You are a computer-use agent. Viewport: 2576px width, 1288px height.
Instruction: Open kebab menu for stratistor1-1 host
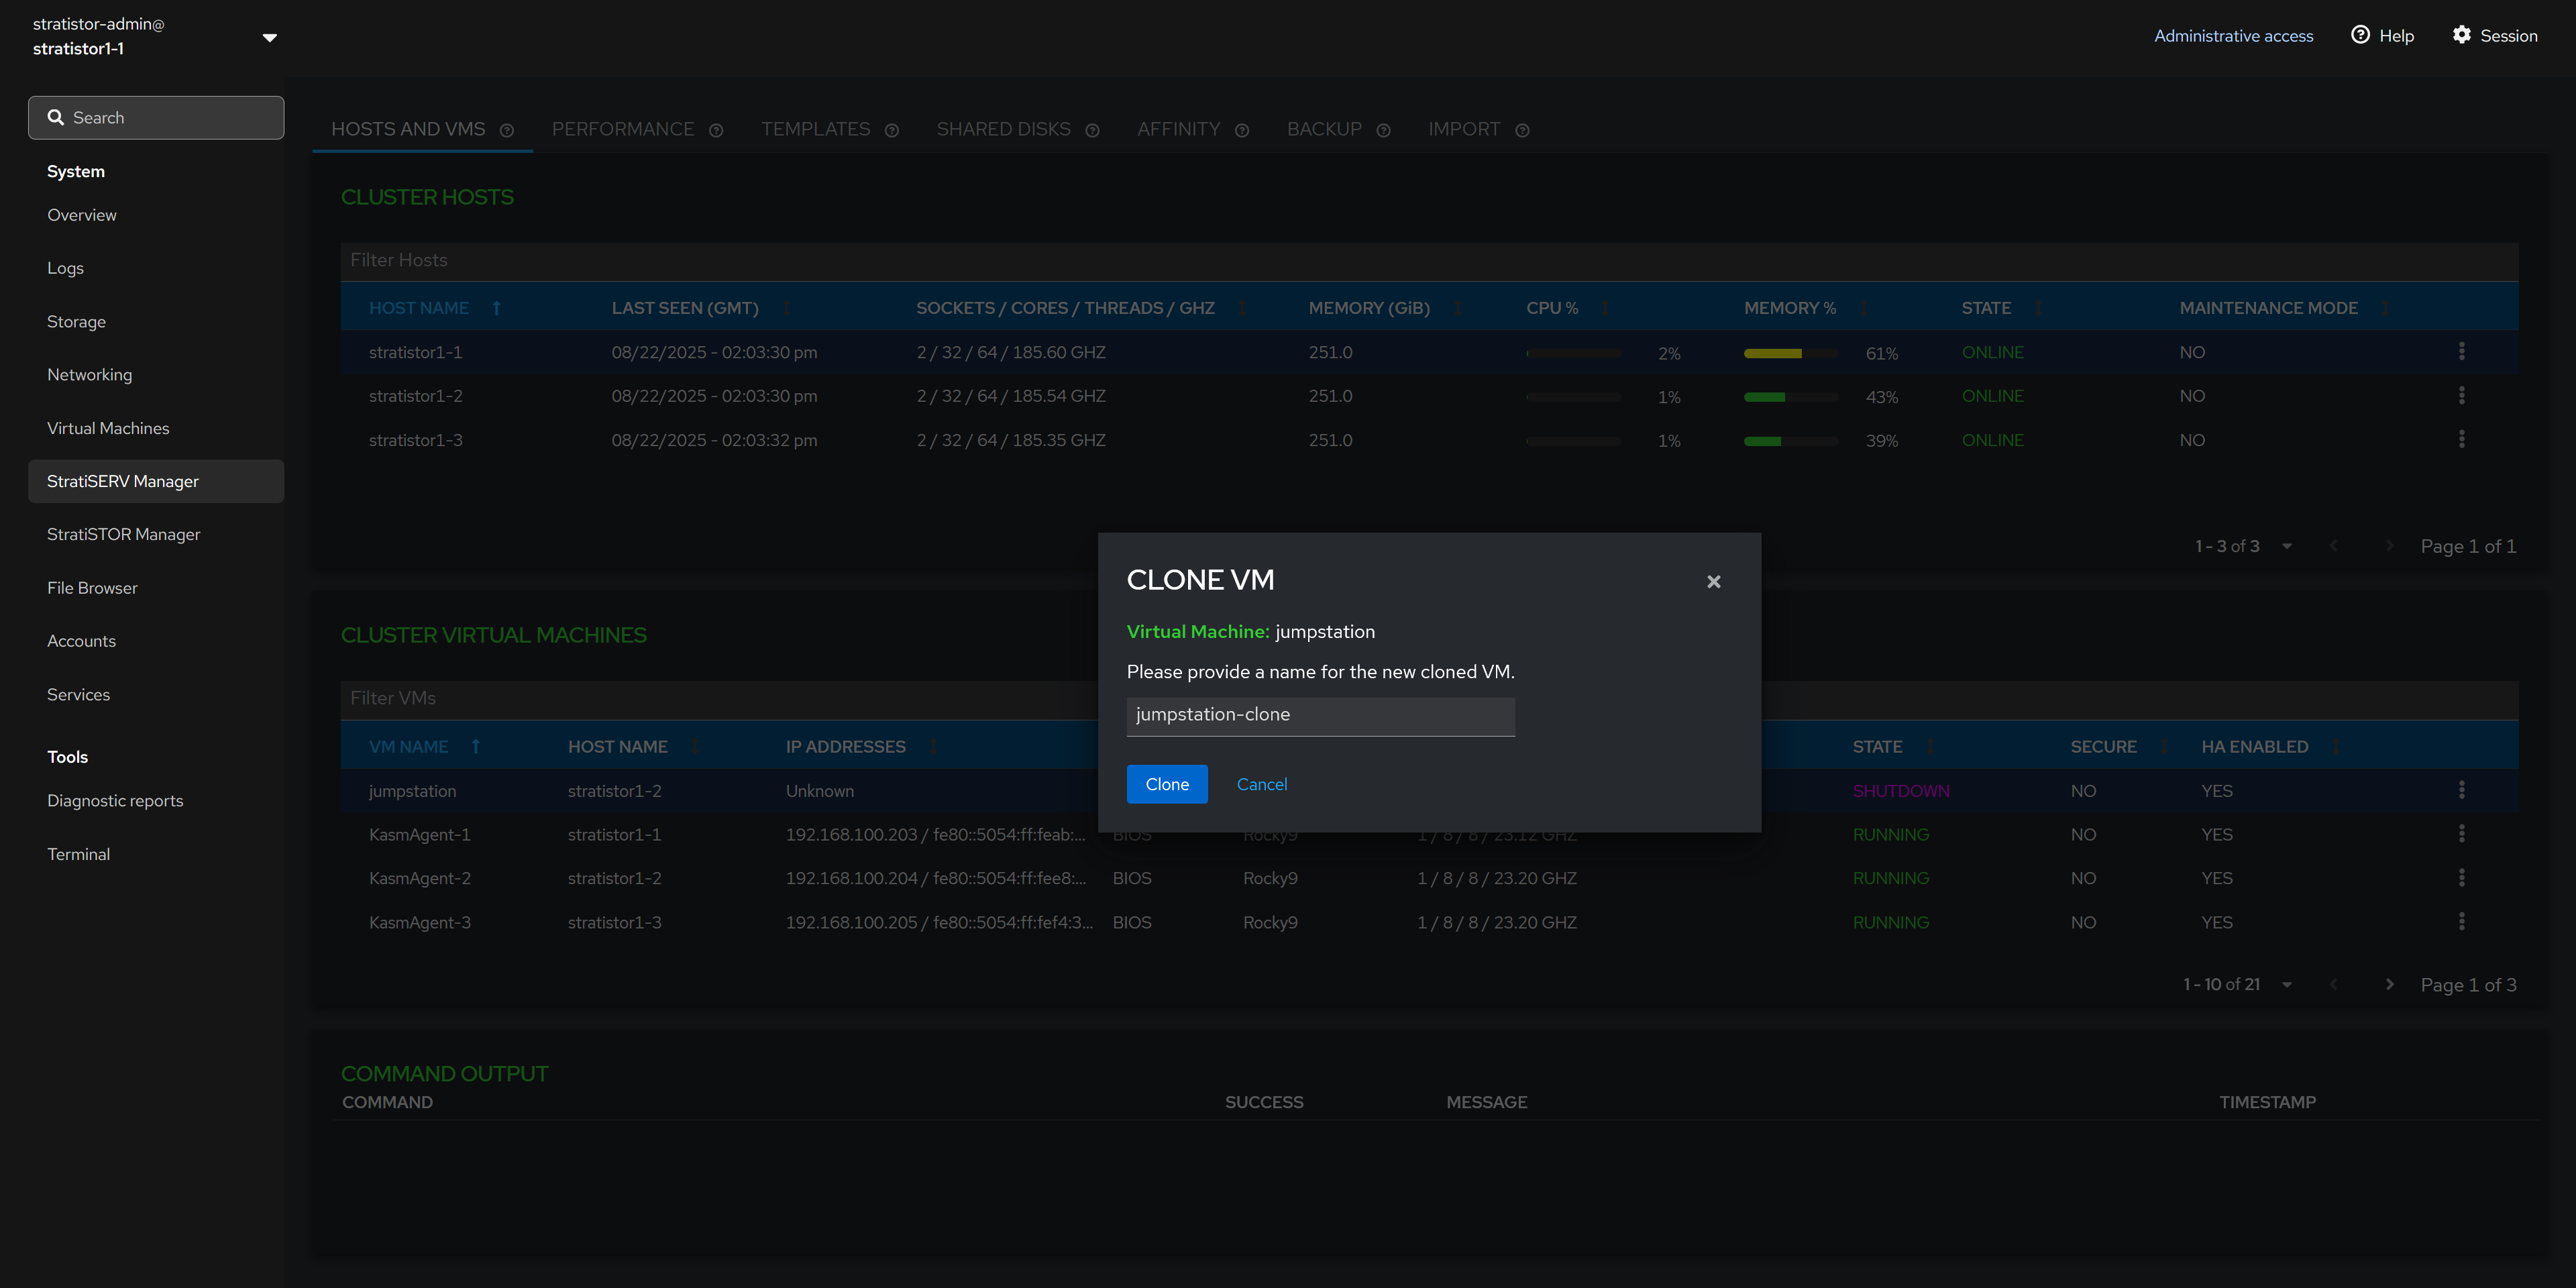tap(2461, 351)
